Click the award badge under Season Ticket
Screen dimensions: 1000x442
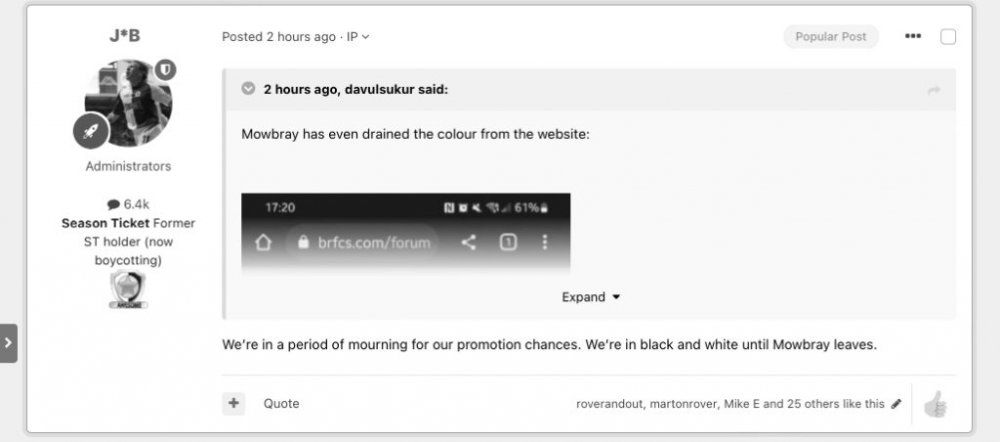pyautogui.click(x=128, y=289)
